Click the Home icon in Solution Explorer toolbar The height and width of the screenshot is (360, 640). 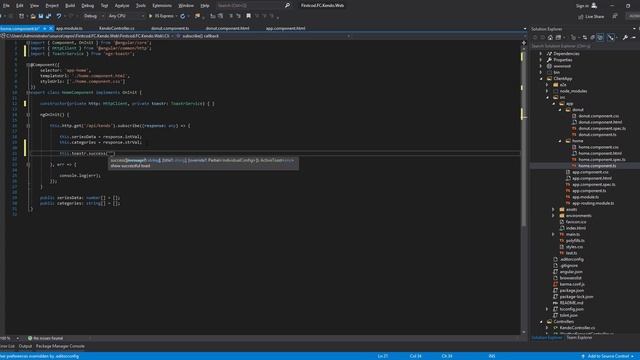click(550, 38)
